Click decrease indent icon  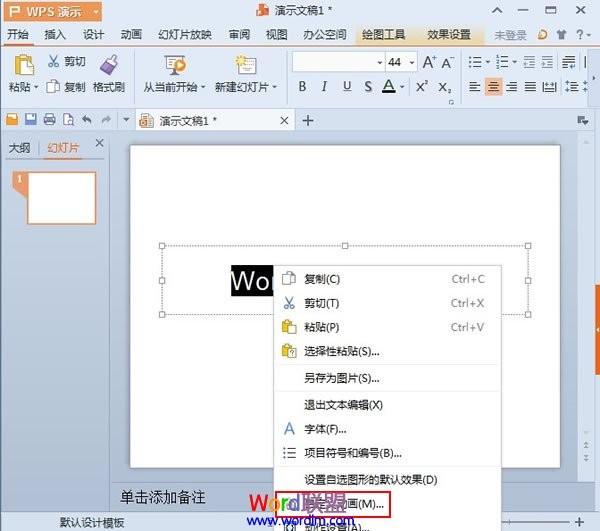point(529,62)
